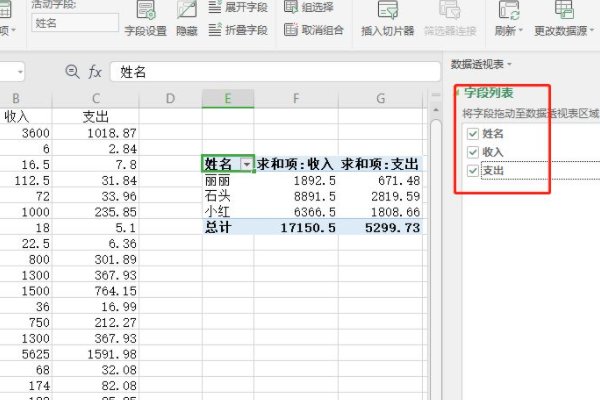Viewport: 600px width, 400px height.
Task: Collapse field with 折叠字段
Action: coord(238,29)
